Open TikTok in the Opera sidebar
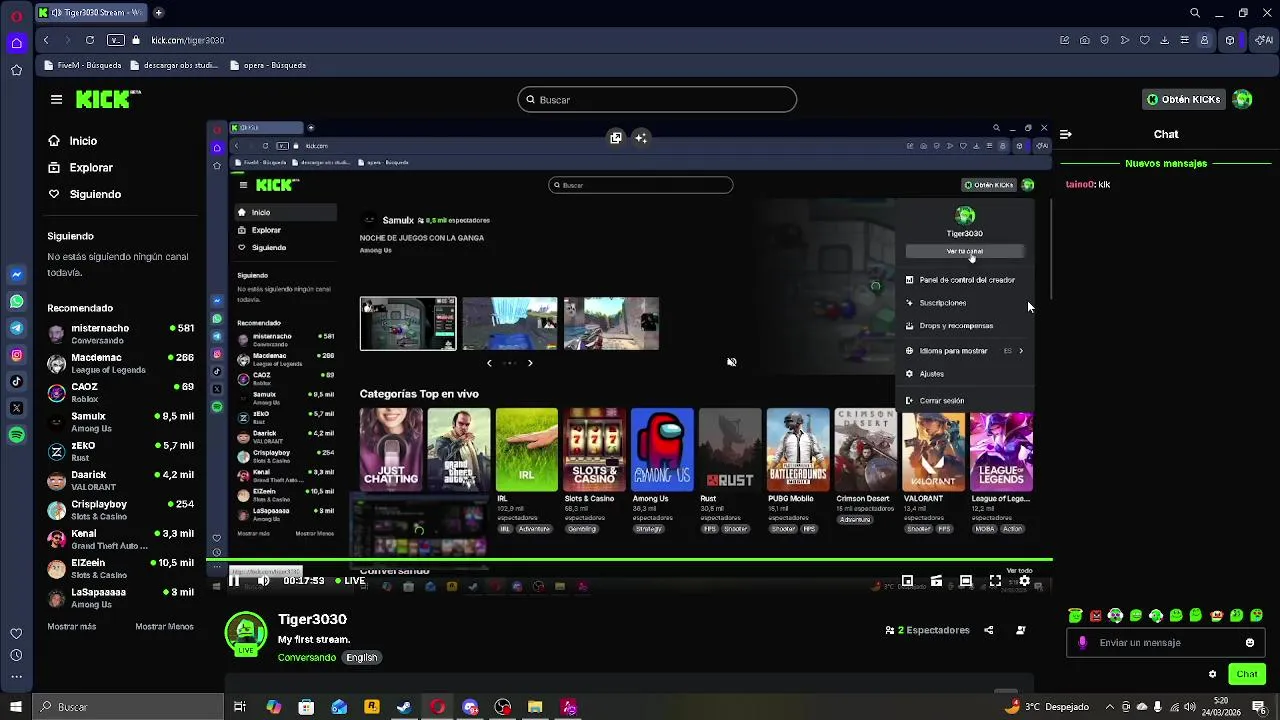 coord(16,381)
